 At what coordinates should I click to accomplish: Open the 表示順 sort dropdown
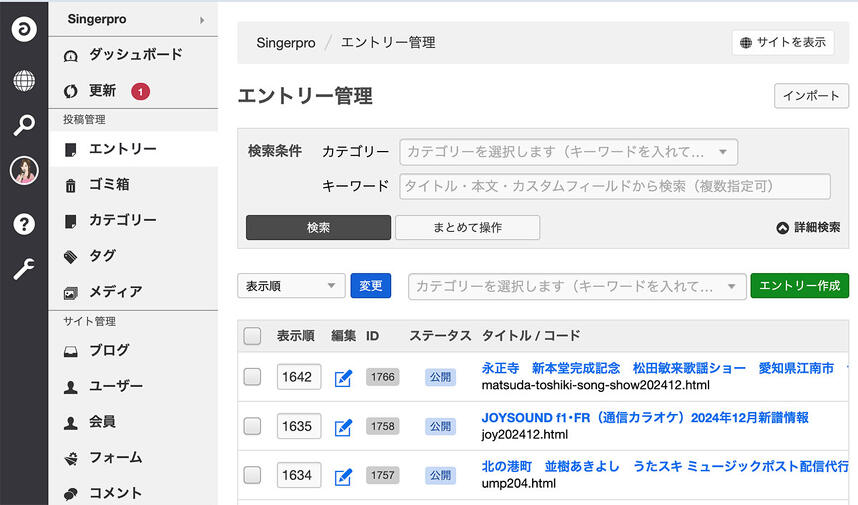tap(291, 286)
